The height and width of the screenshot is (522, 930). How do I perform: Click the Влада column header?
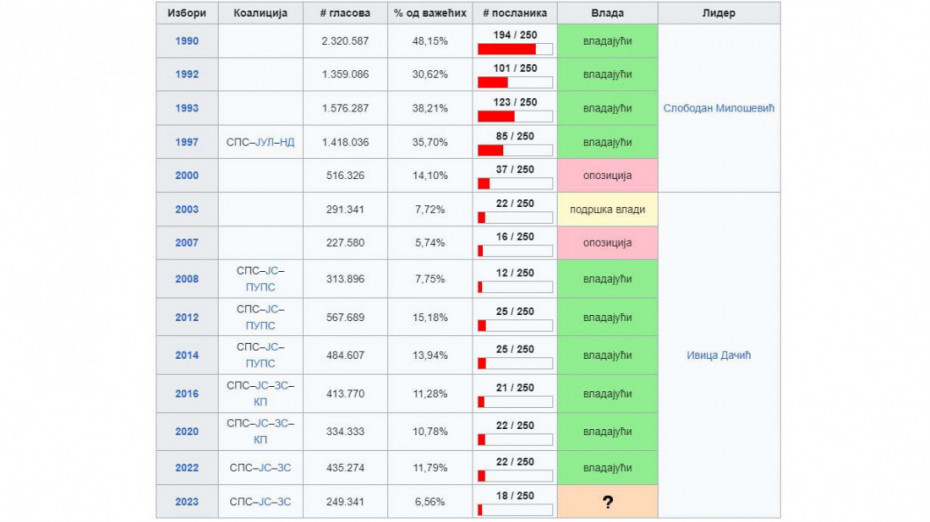click(x=607, y=13)
